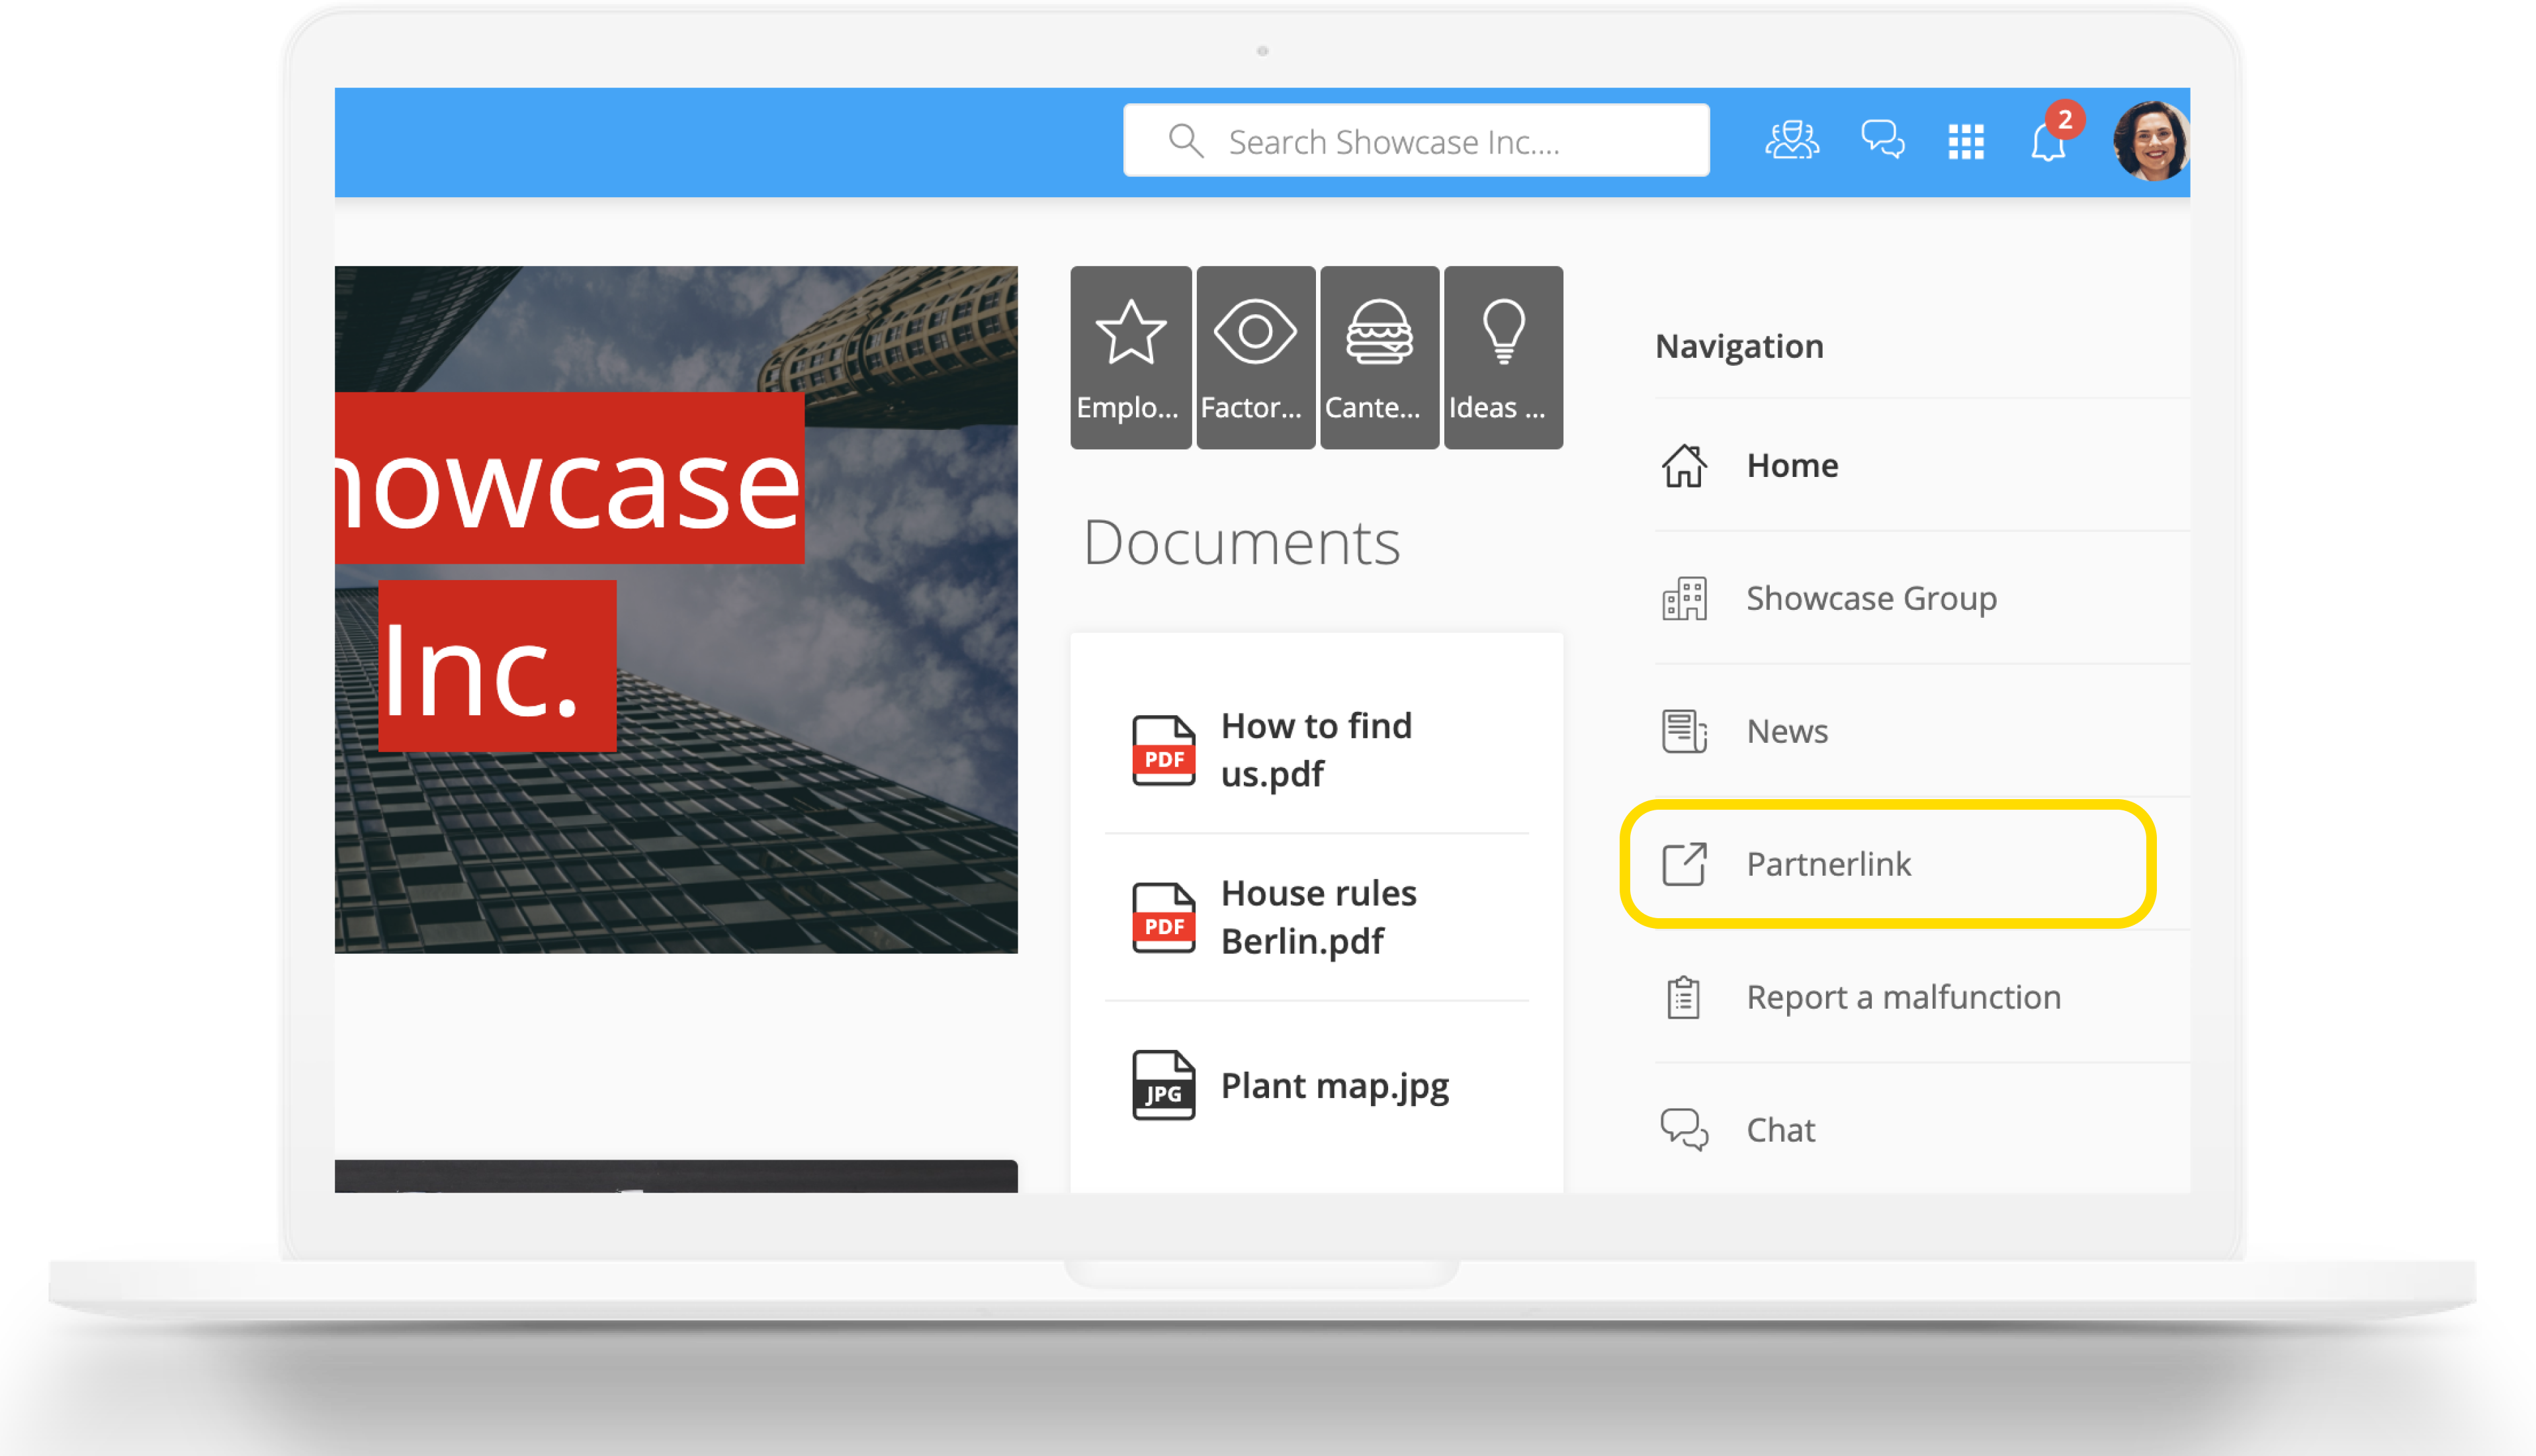Viewport: 2536px width, 1456px height.
Task: Open the chat bubbles icon in header
Action: pyautogui.click(x=1882, y=141)
